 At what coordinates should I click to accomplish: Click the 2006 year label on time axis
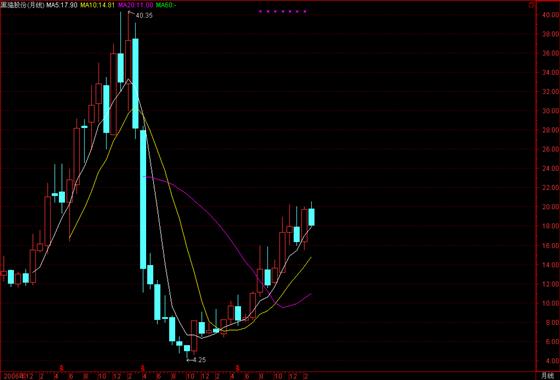pyautogui.click(x=11, y=376)
